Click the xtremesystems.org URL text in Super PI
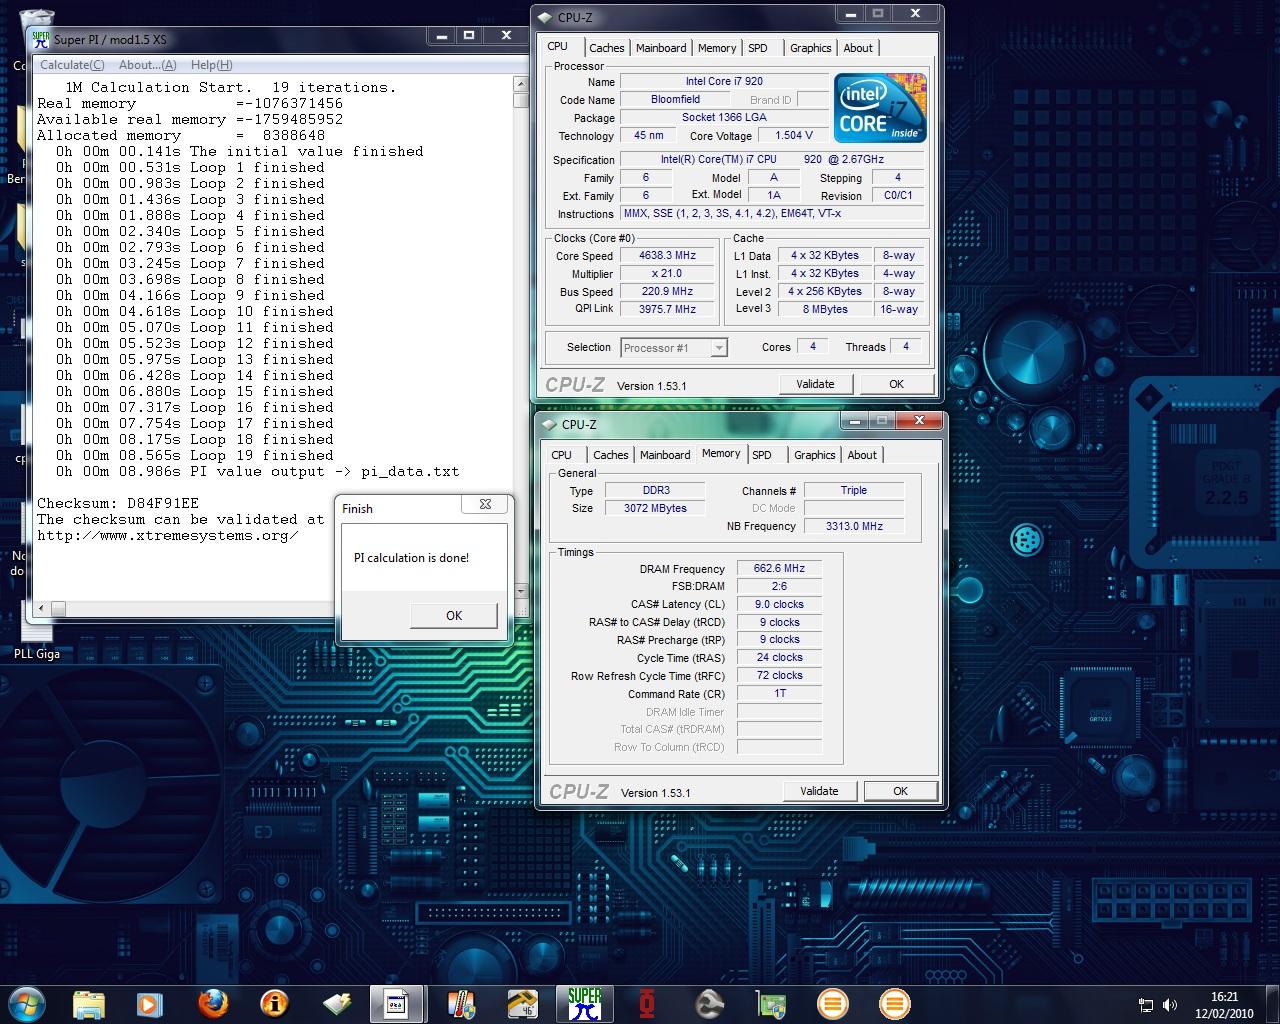Image resolution: width=1280 pixels, height=1024 pixels. point(168,535)
